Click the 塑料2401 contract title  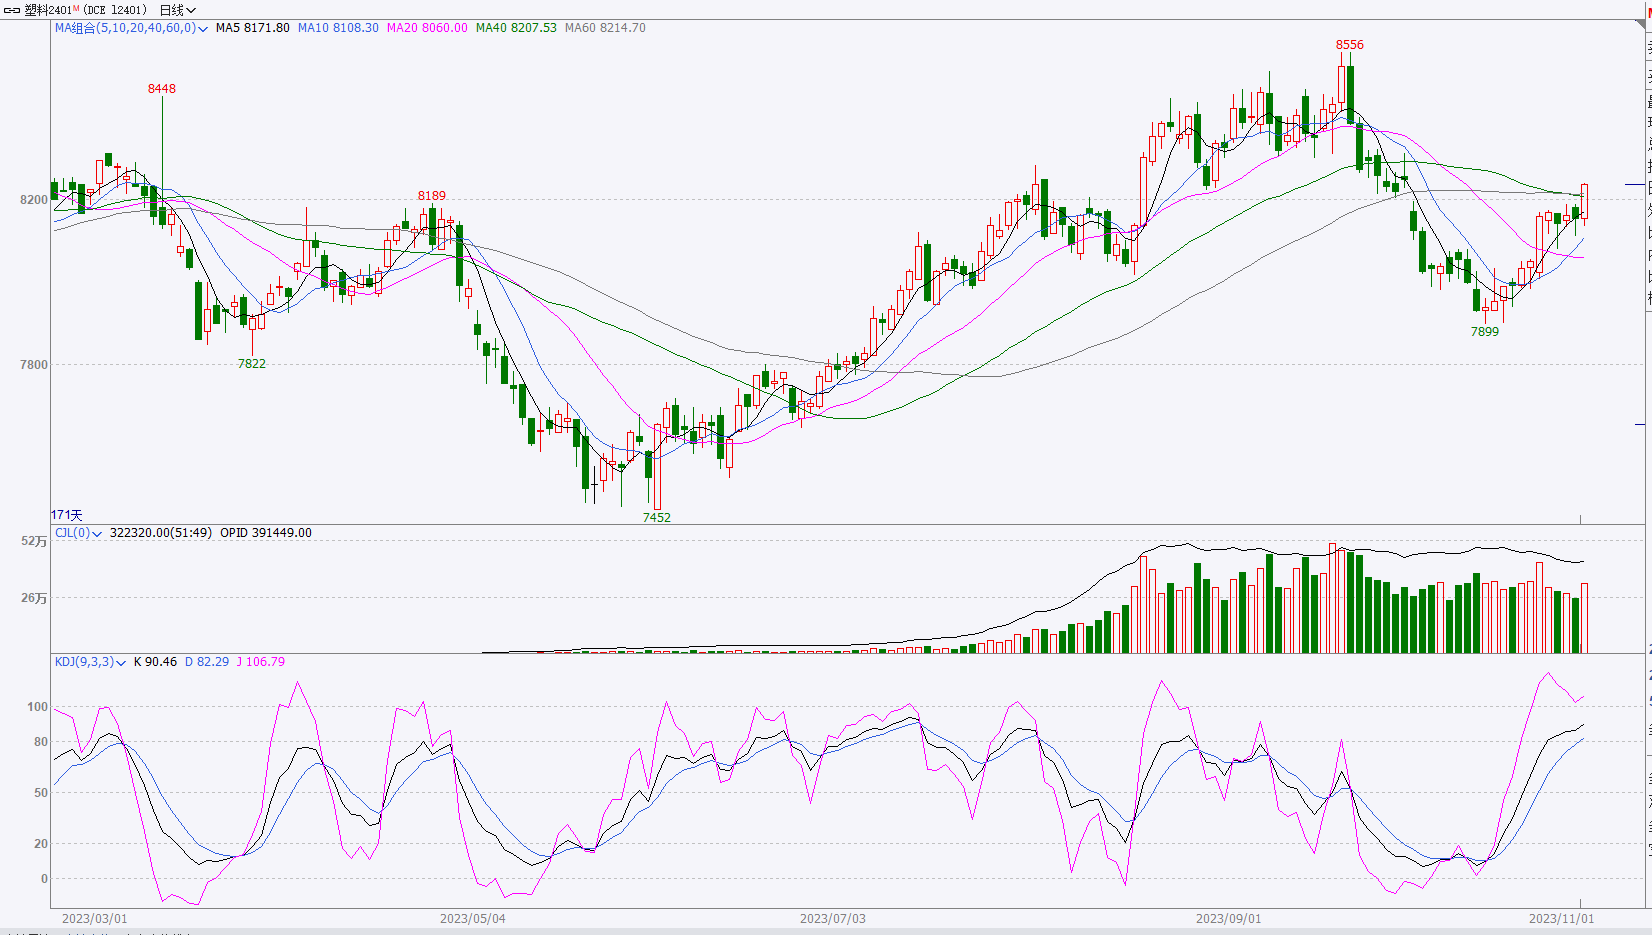pyautogui.click(x=47, y=10)
